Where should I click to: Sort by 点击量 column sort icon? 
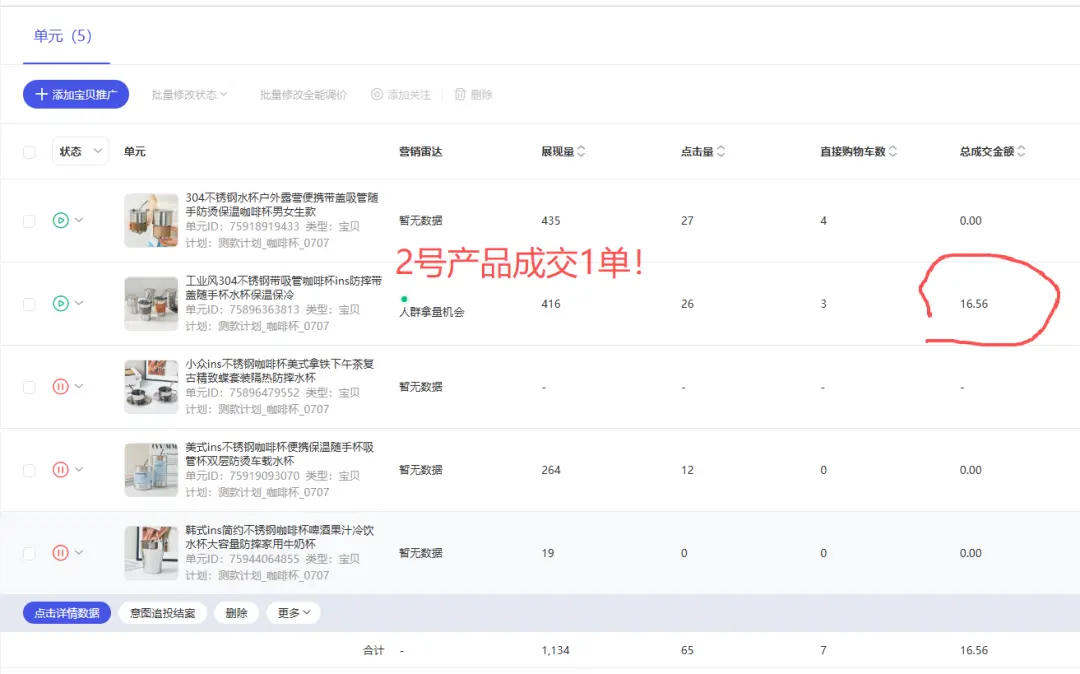click(721, 152)
